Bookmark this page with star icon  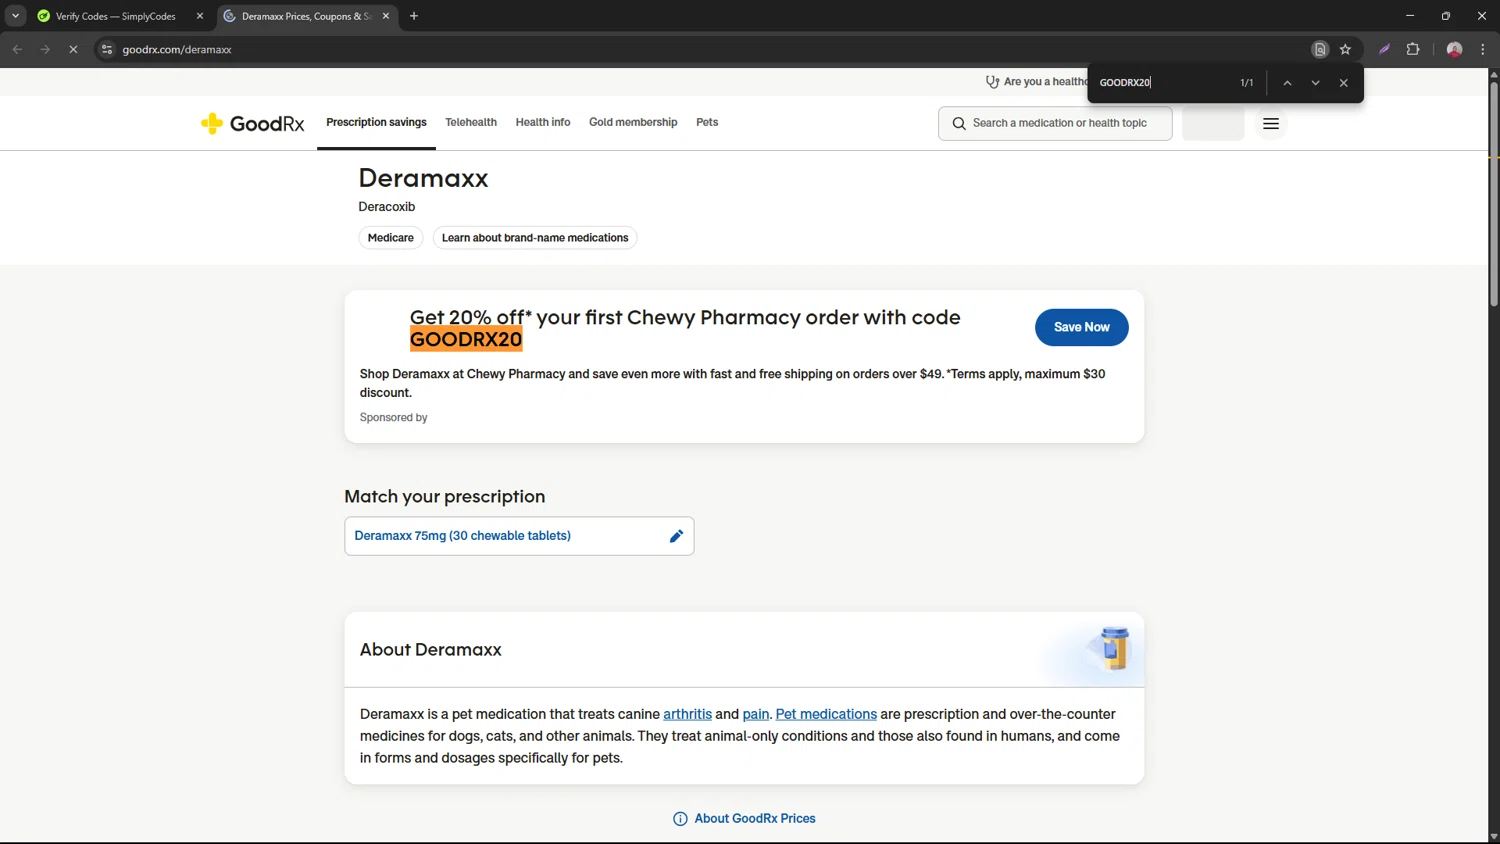1345,49
